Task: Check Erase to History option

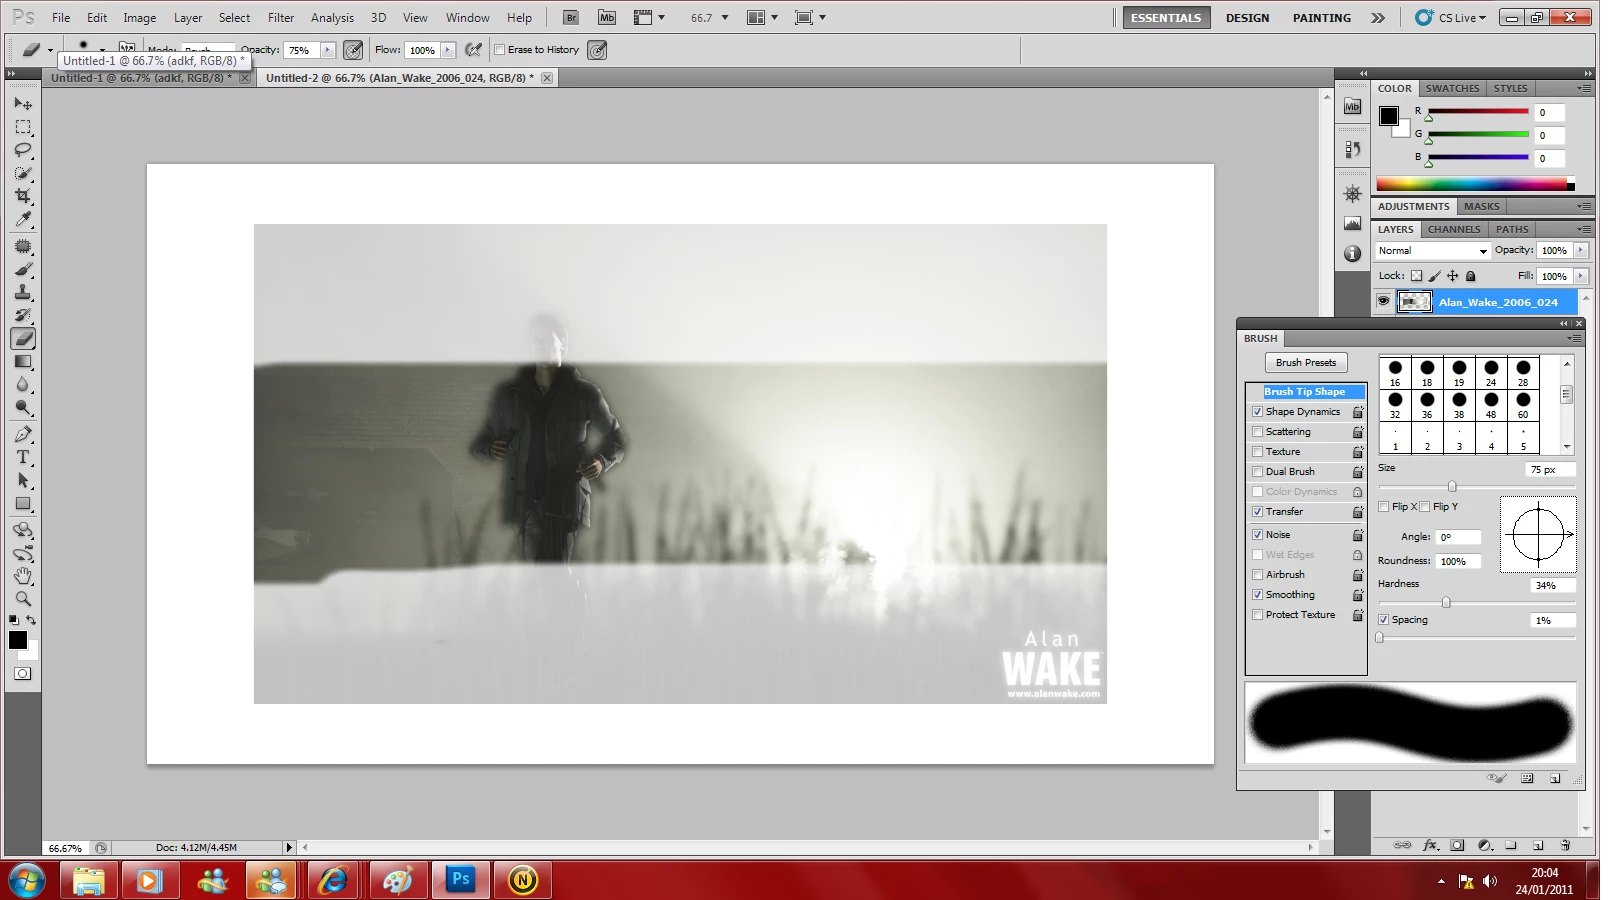Action: click(499, 49)
